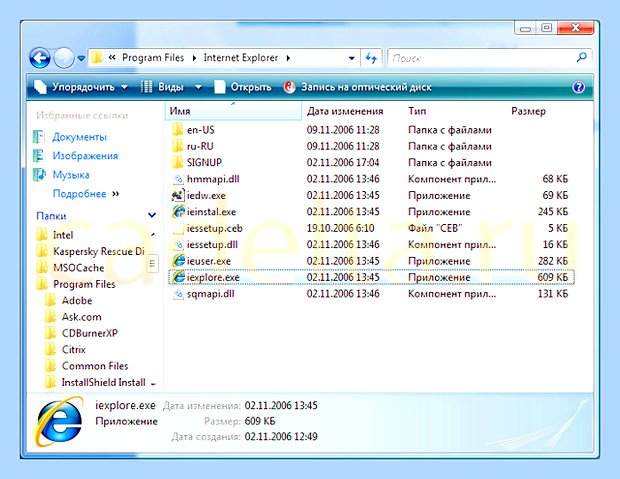The height and width of the screenshot is (479, 620).
Task: Expand arrow after Program Files breadcrumb
Action: point(194,58)
